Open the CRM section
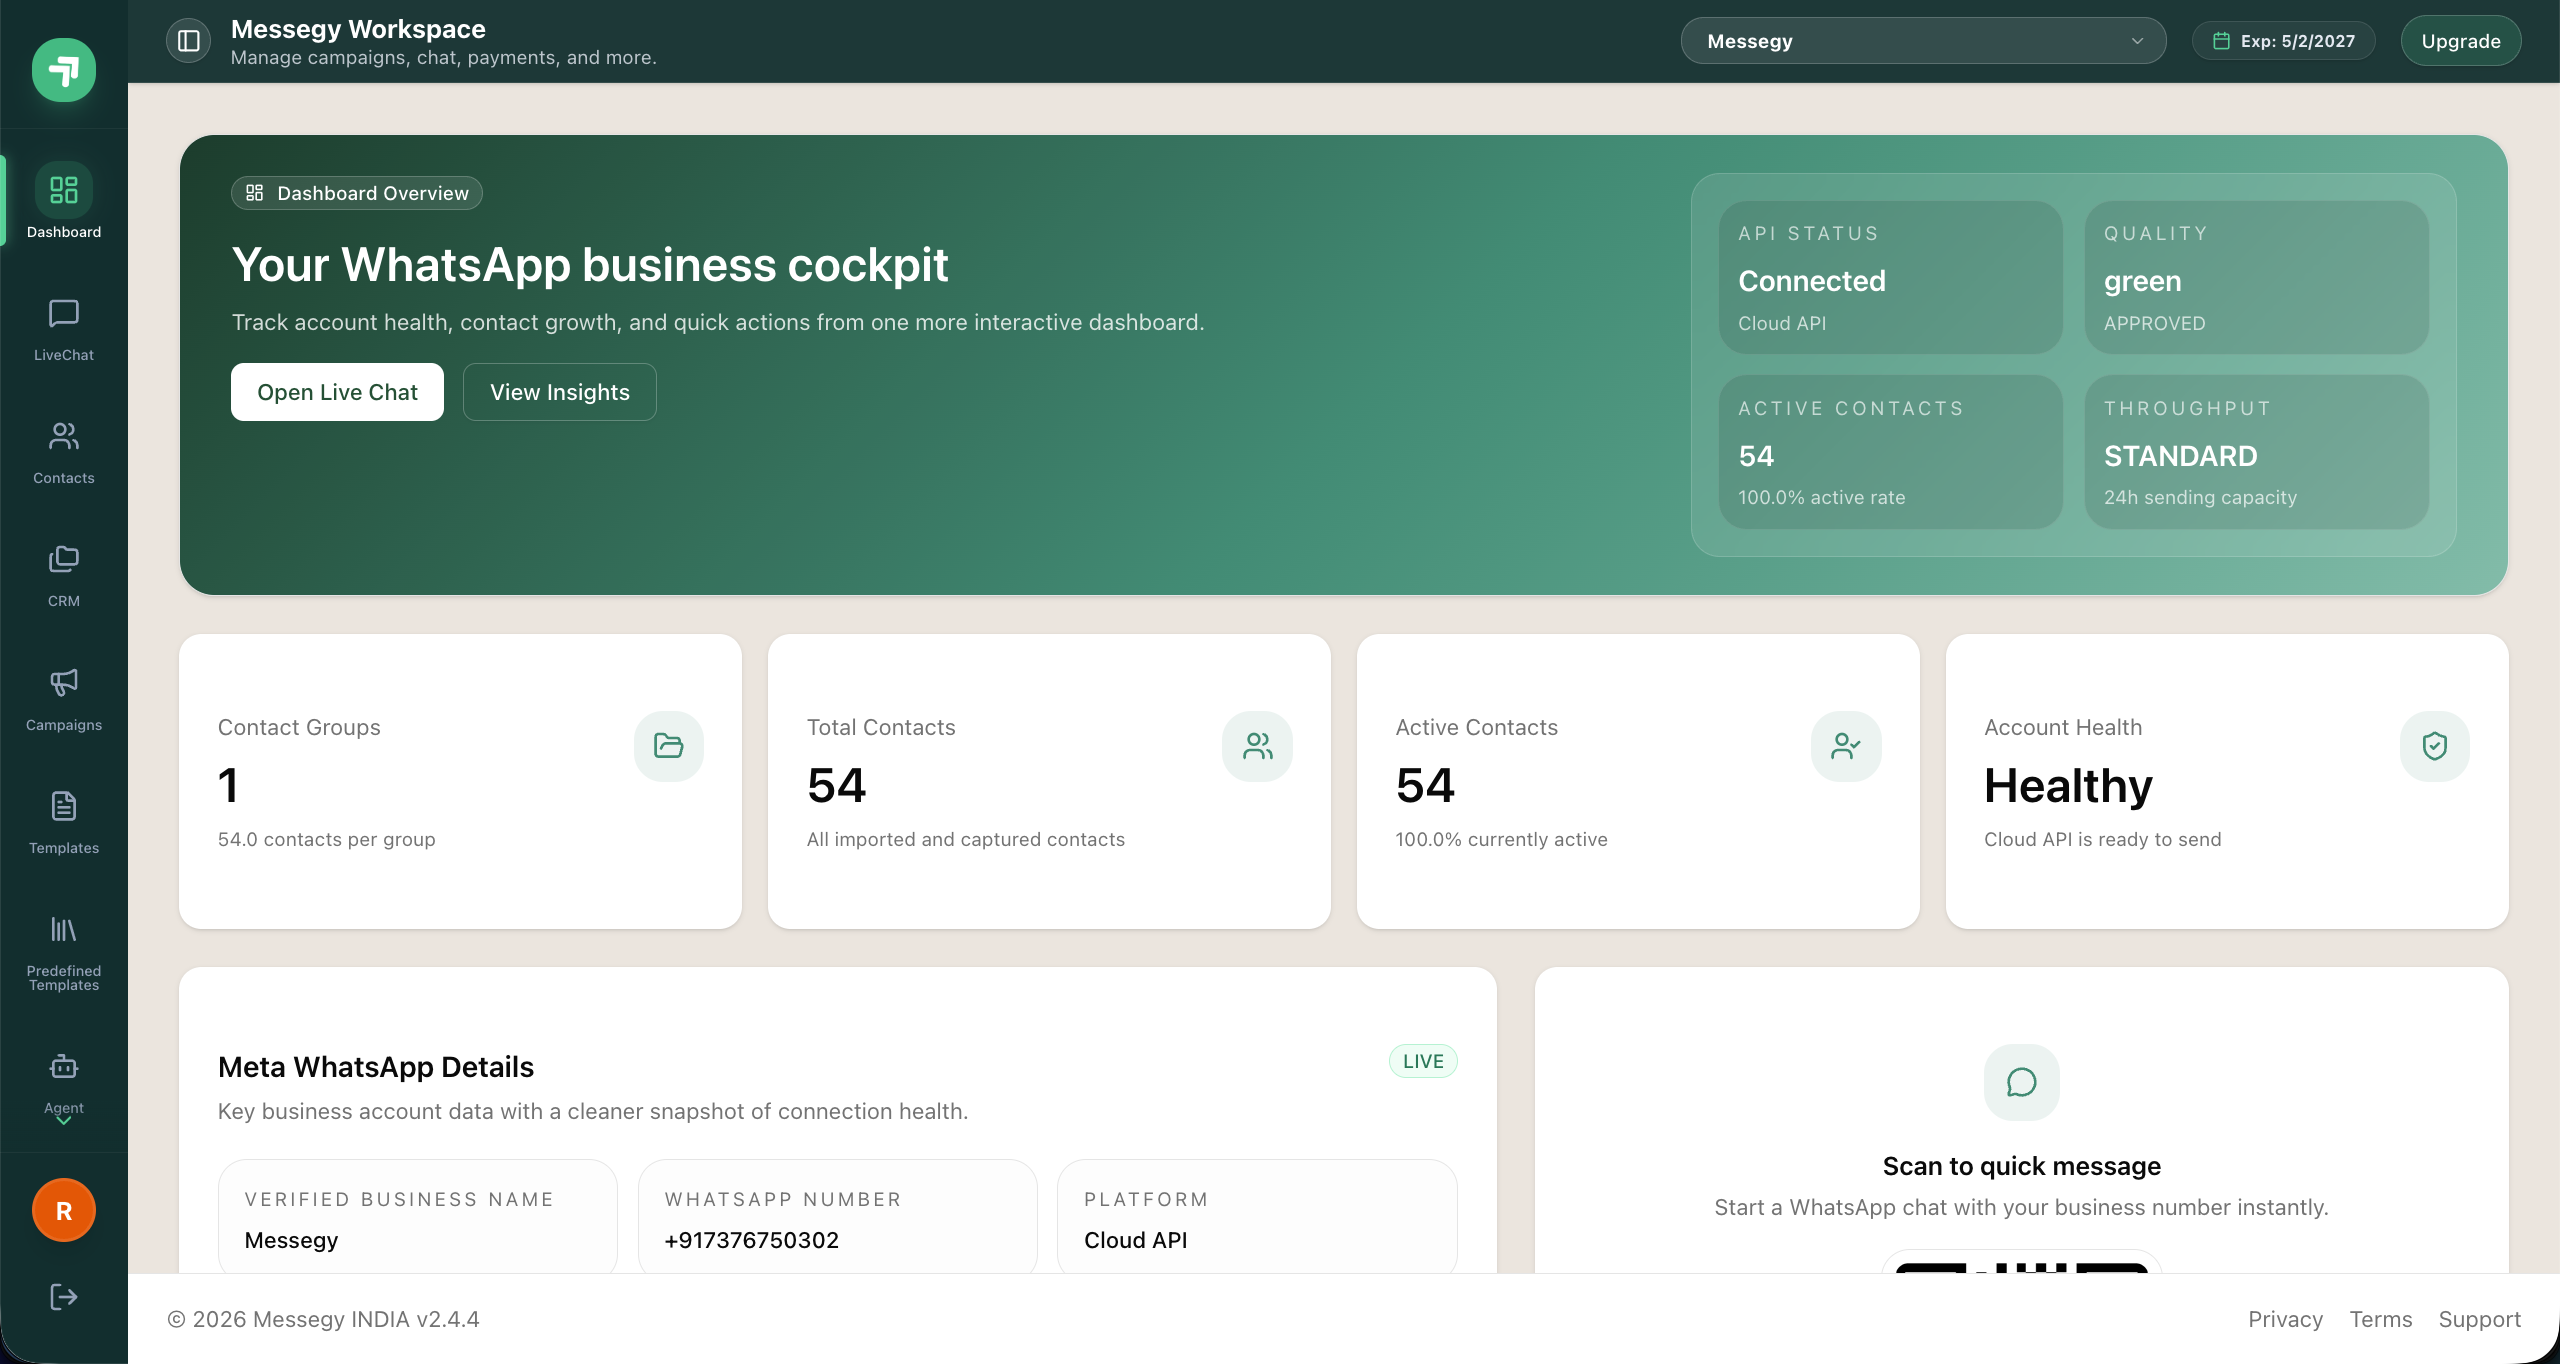 [x=64, y=577]
